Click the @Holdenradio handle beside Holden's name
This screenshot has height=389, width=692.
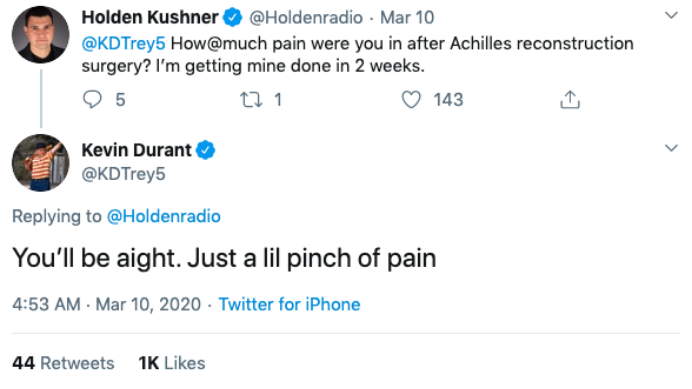coord(306,18)
